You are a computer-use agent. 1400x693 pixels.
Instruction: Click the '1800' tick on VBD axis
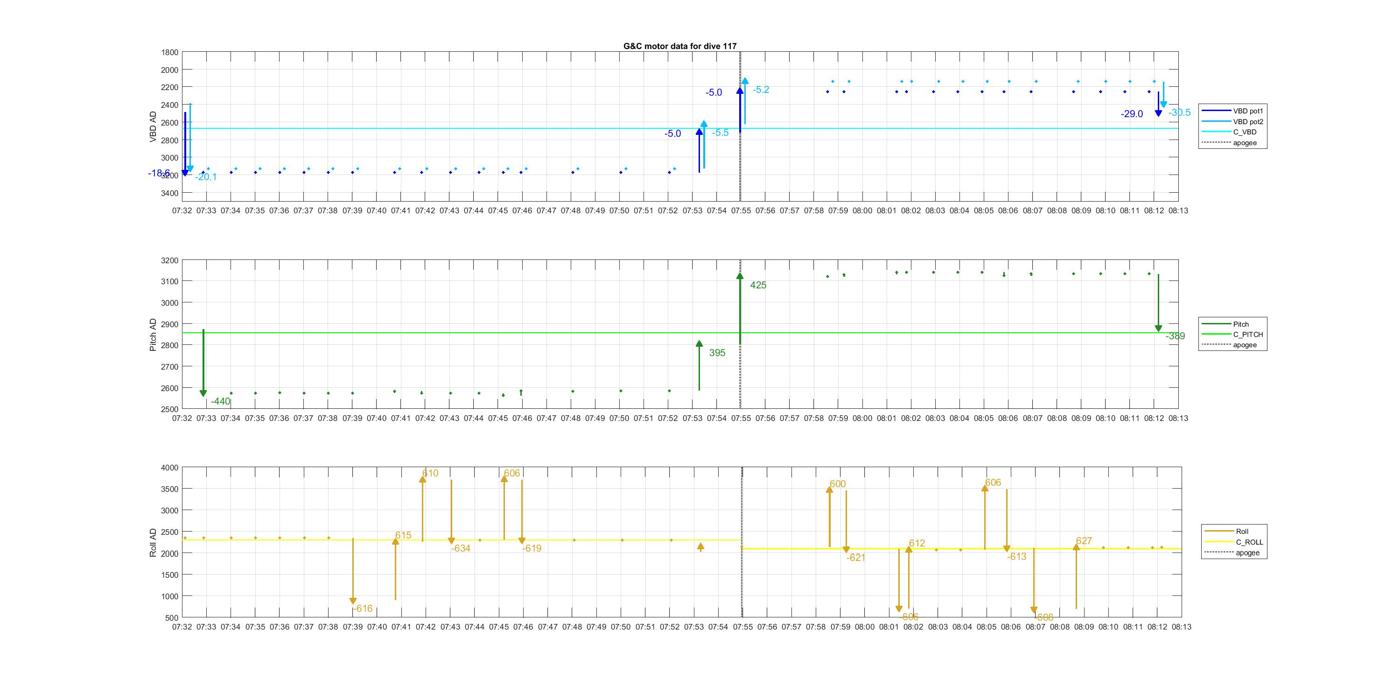(x=170, y=52)
